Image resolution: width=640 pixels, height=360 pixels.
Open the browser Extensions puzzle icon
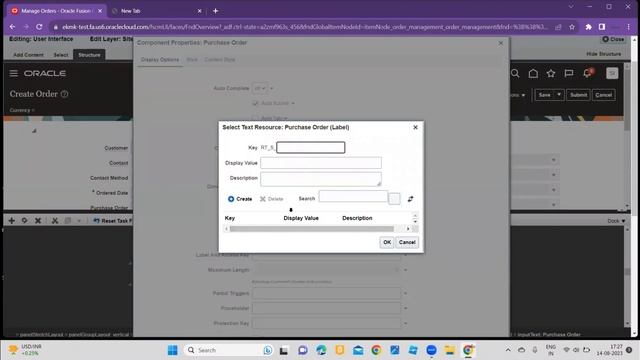(x=589, y=27)
